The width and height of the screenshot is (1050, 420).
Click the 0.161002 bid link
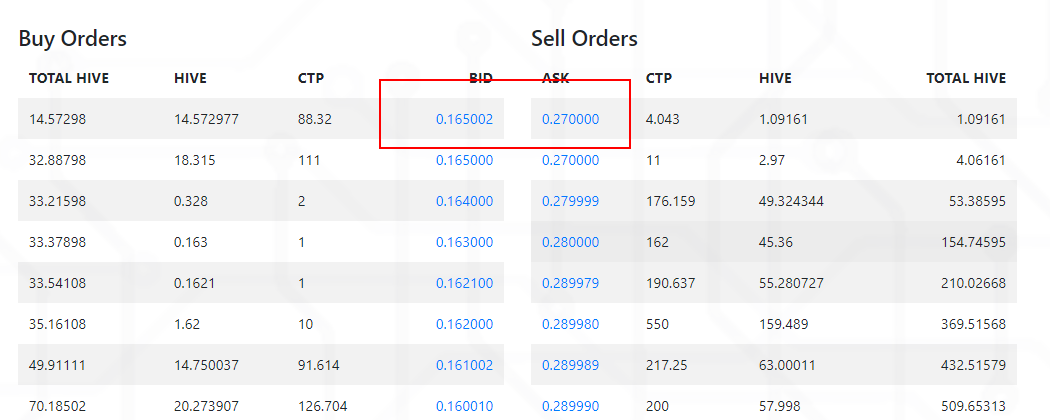[464, 365]
